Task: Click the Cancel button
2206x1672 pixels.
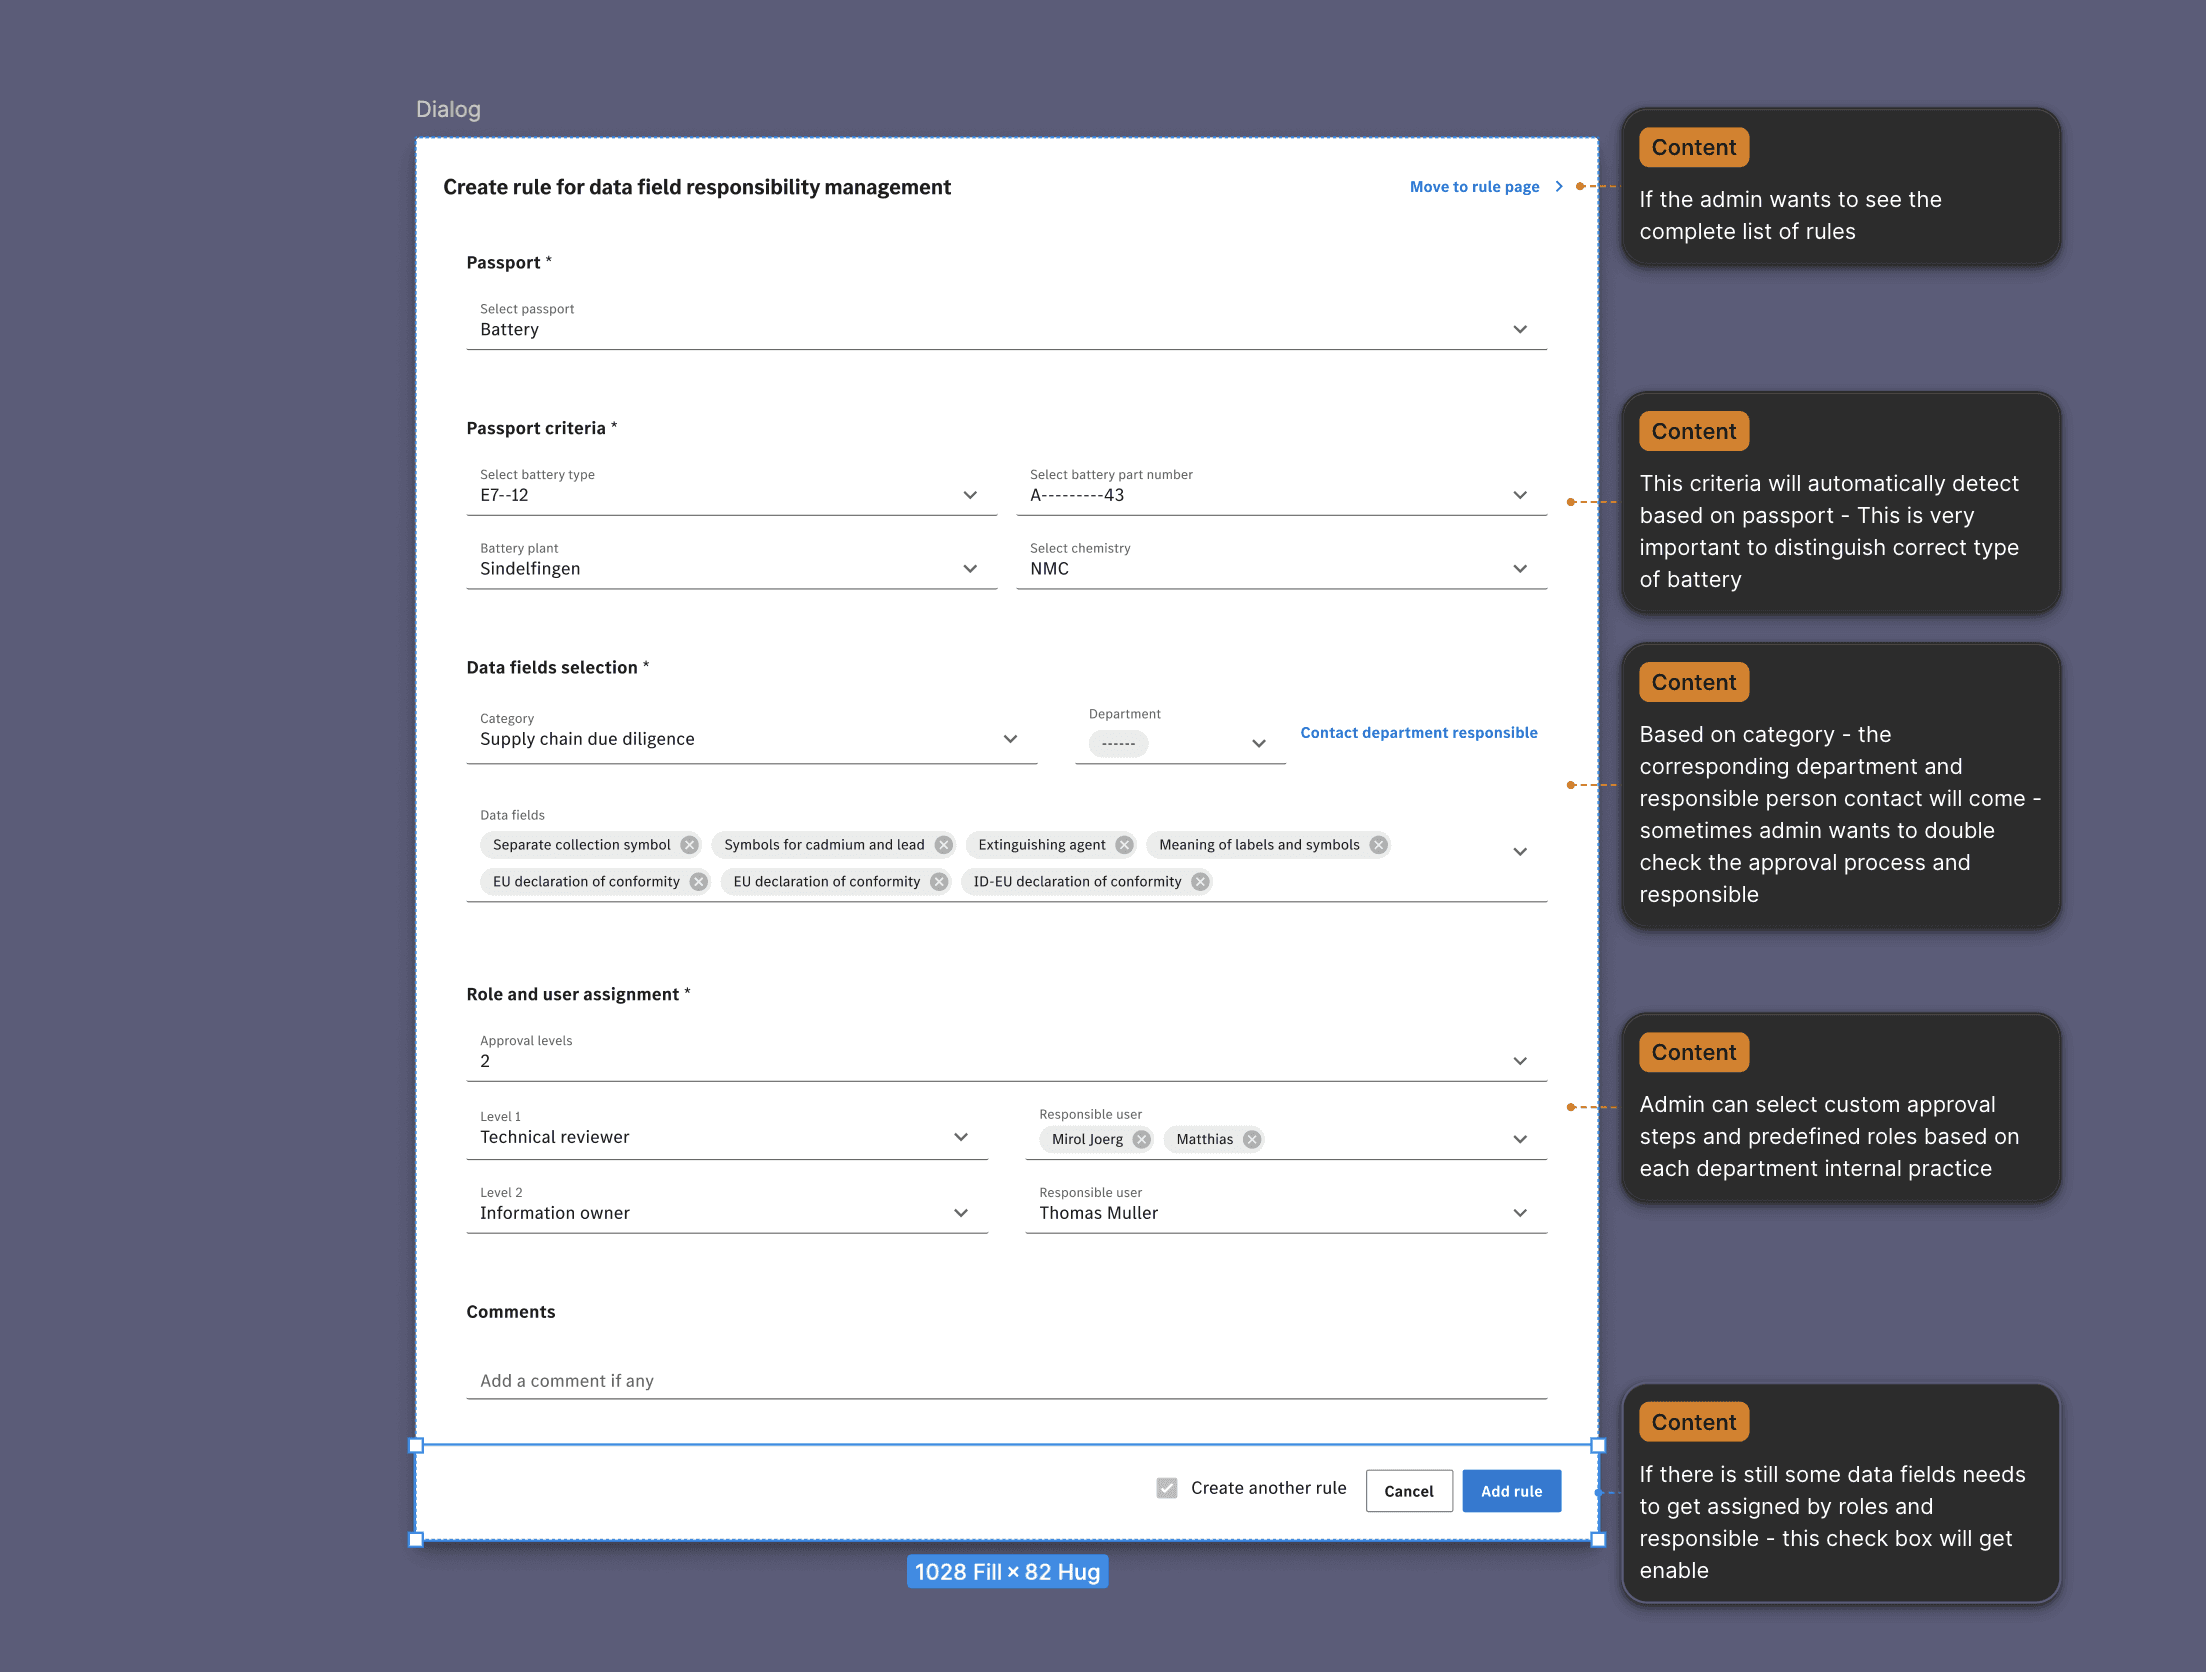Action: pos(1409,1491)
